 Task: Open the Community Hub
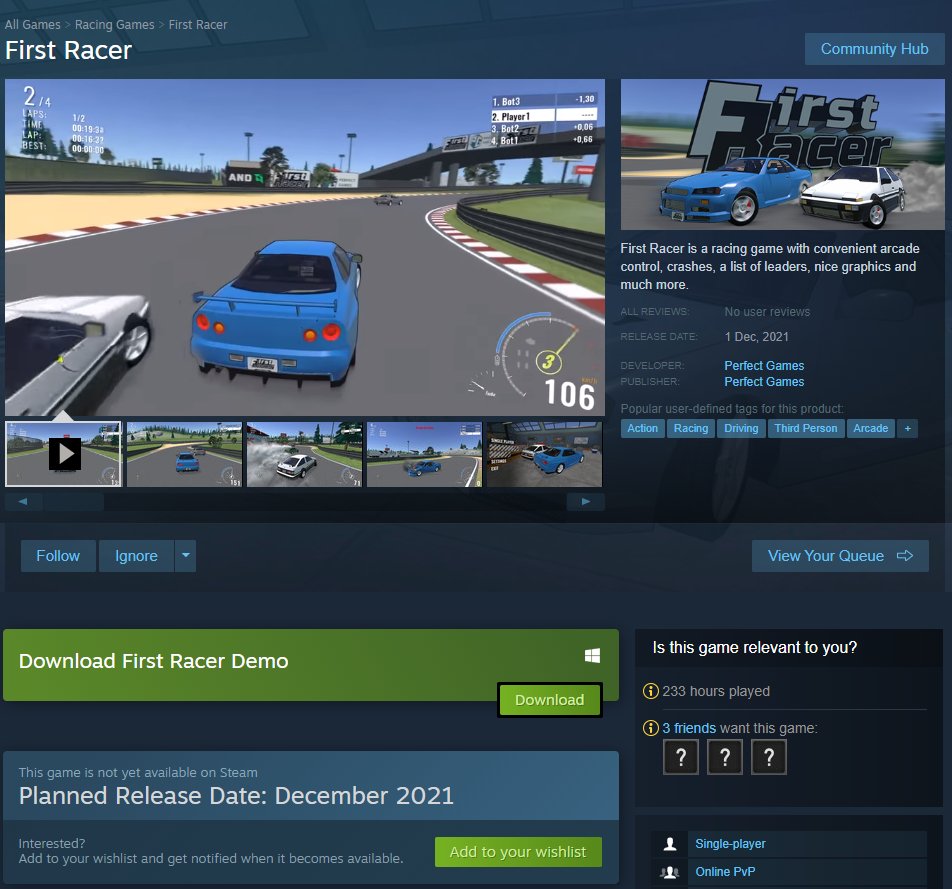tap(874, 49)
